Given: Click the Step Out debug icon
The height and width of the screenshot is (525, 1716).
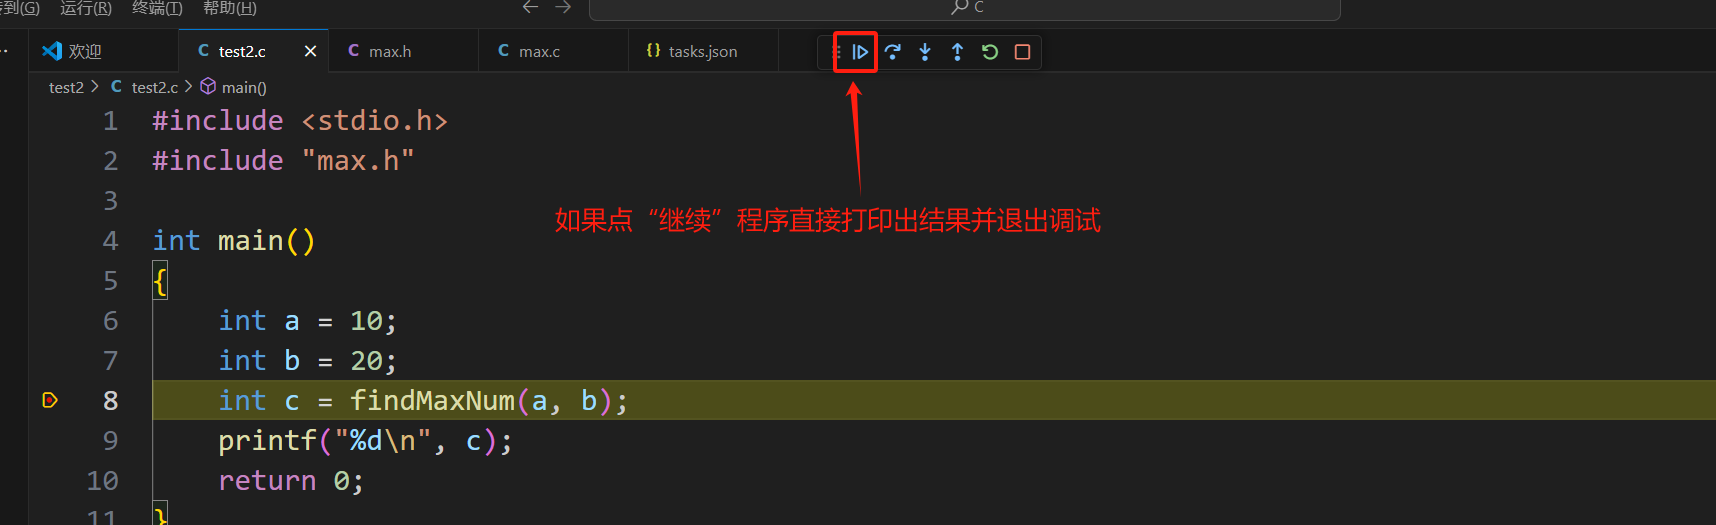Looking at the screenshot, I should point(957,52).
